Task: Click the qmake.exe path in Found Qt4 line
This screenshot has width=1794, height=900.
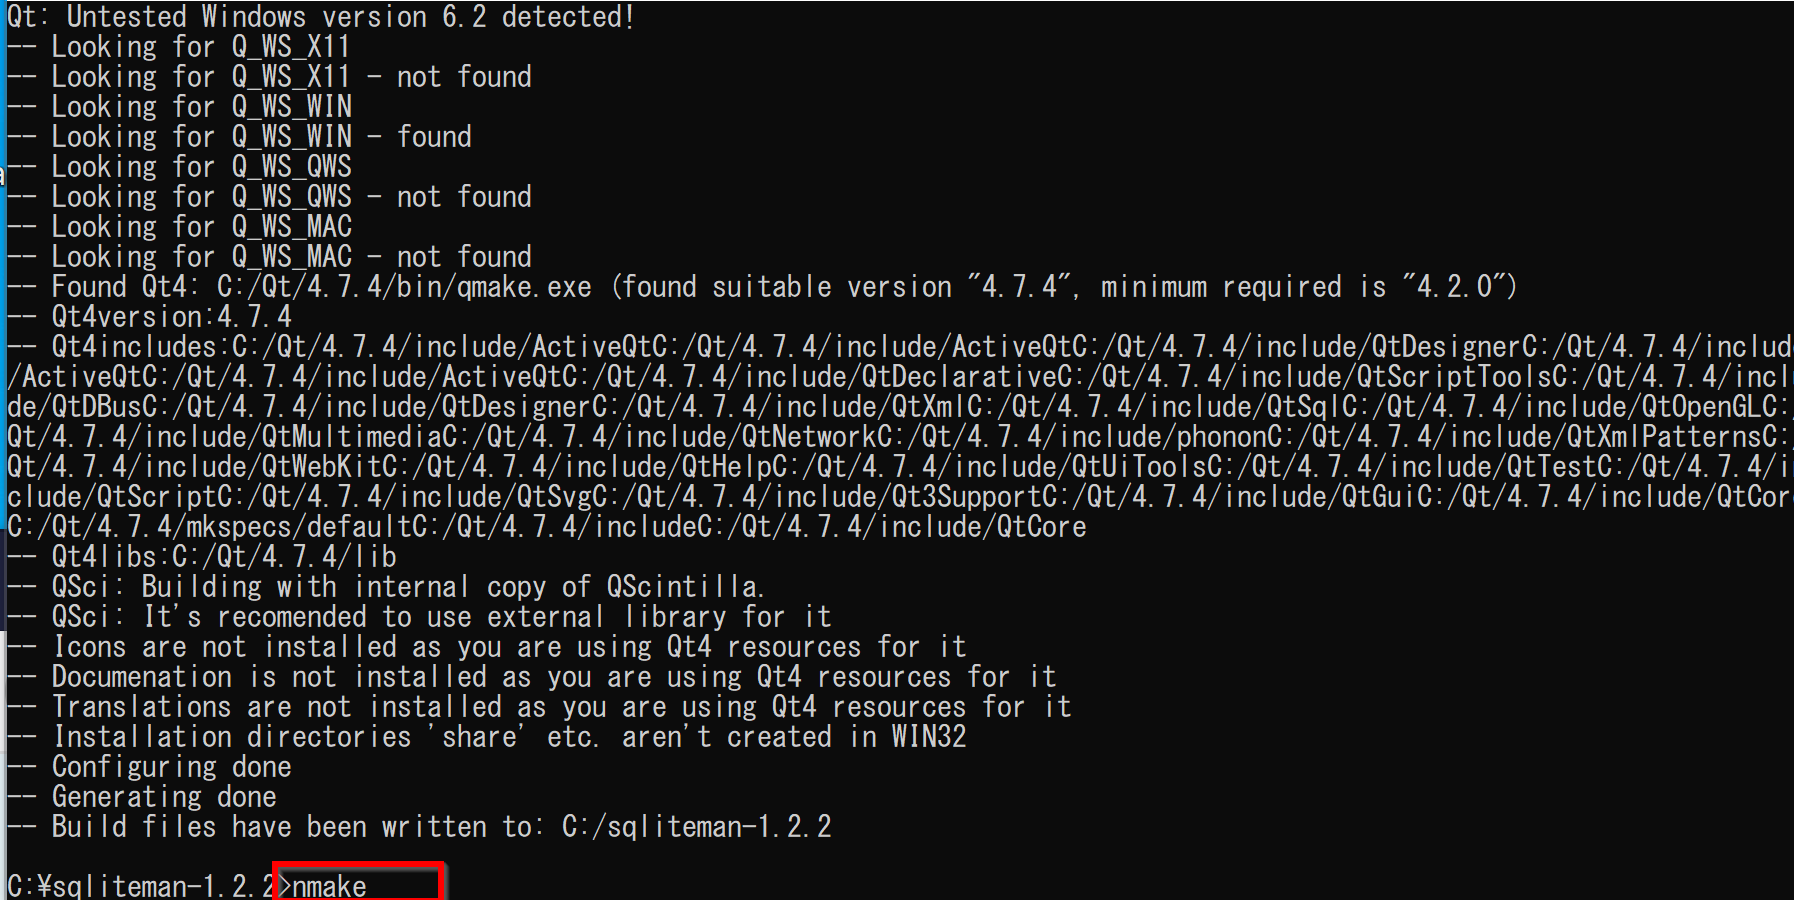Action: 404,287
